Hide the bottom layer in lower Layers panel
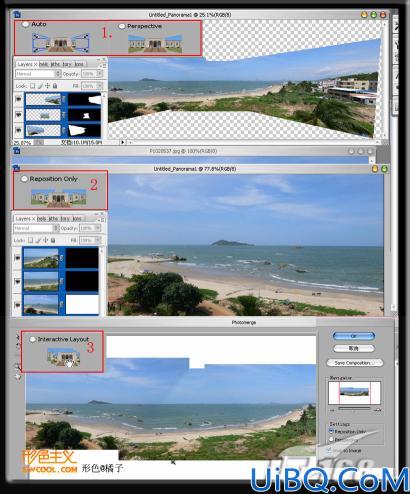Screen dimensions: 410x494 point(17,305)
